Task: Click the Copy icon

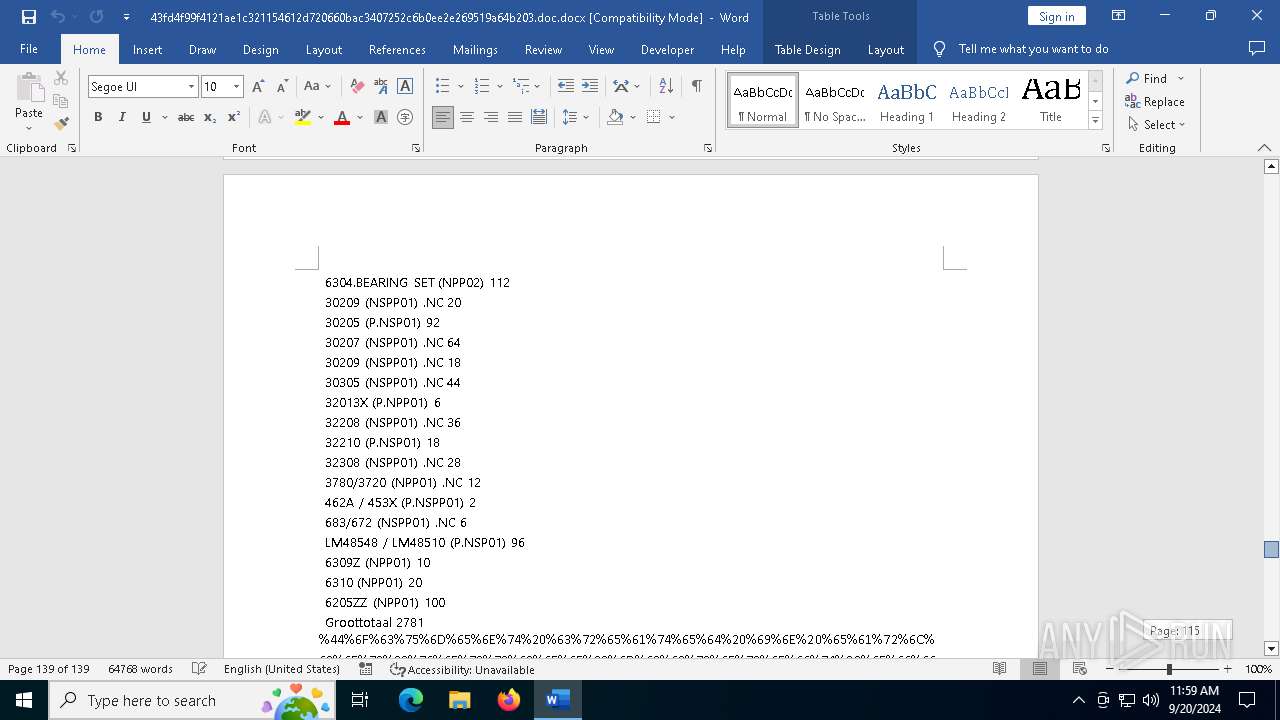Action: [61, 101]
